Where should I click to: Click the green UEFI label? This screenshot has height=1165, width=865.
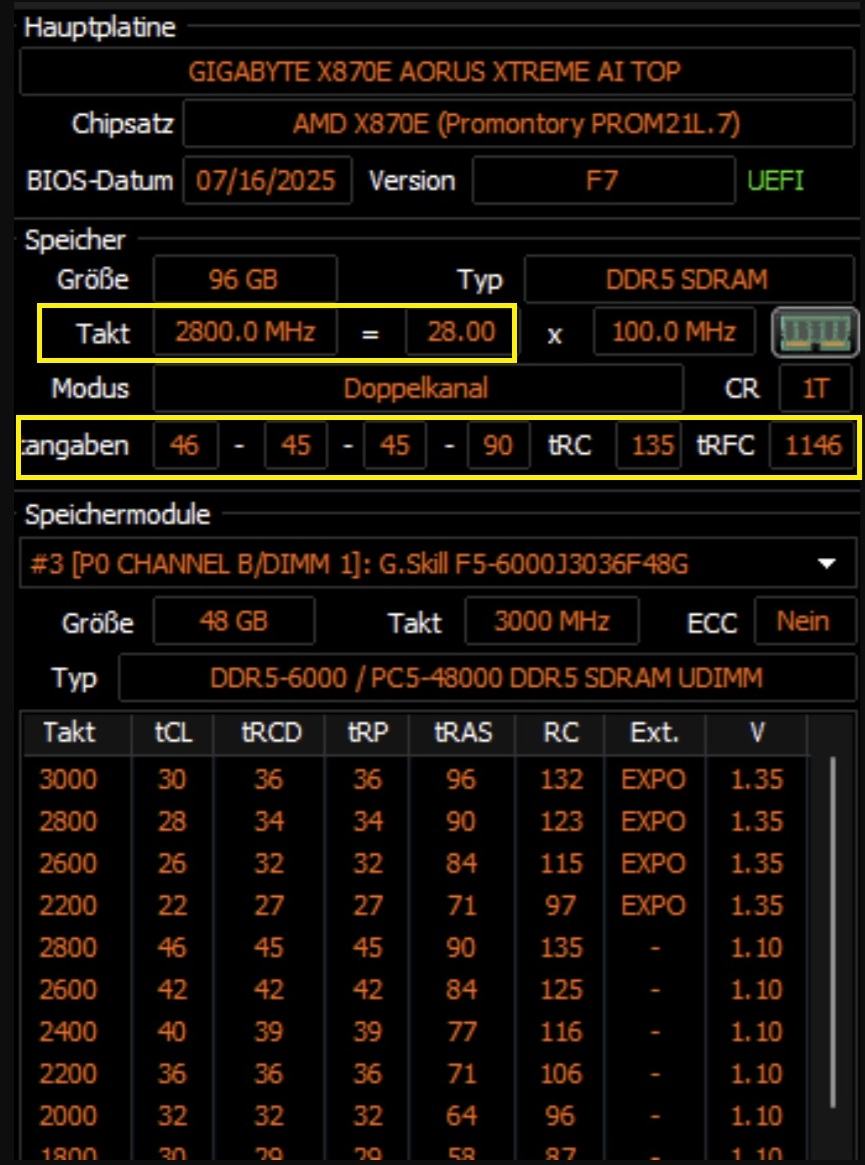tap(775, 181)
